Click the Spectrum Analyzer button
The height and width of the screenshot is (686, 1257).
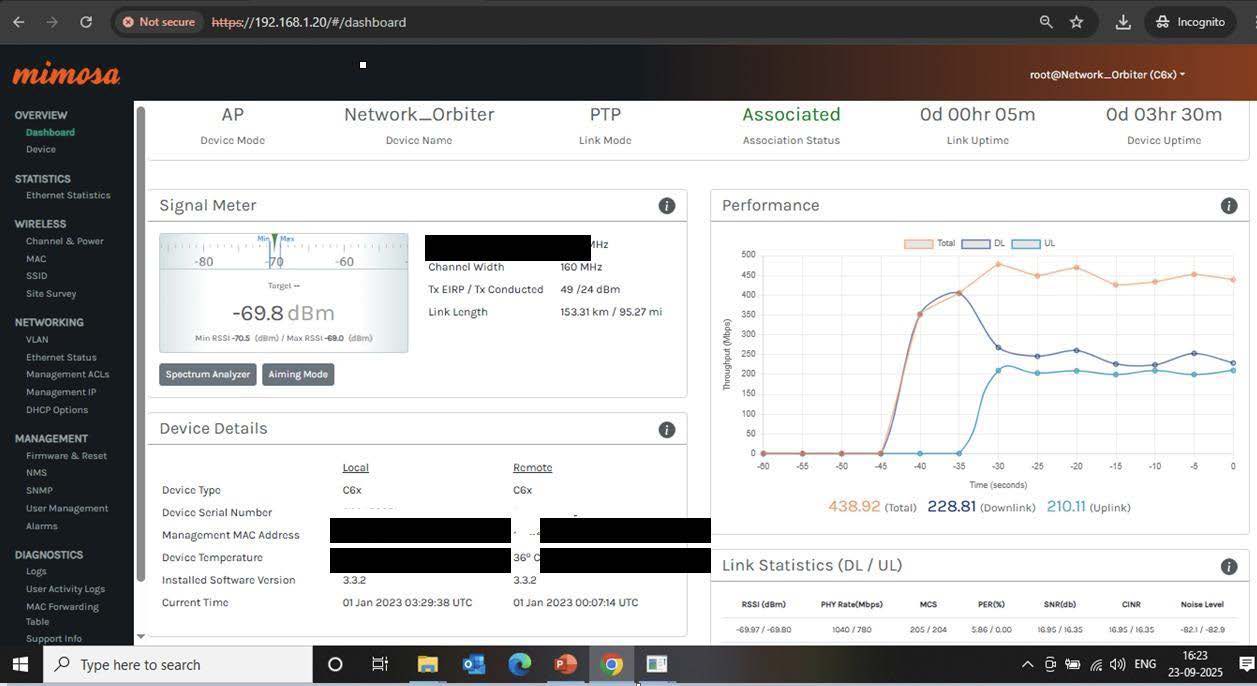(208, 374)
